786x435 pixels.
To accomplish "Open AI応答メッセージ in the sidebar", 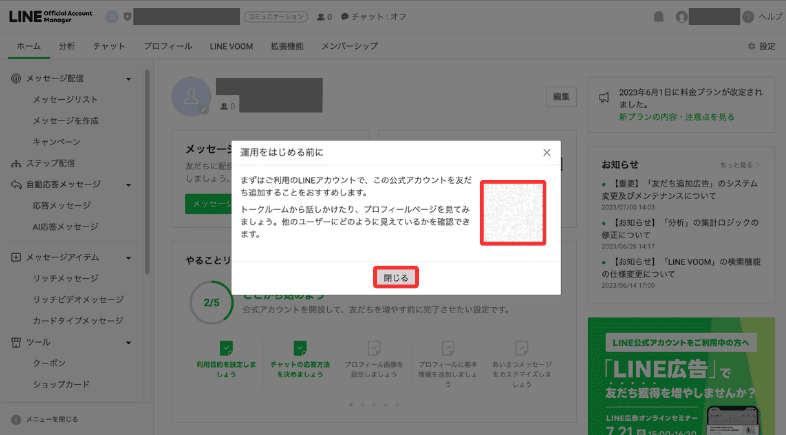I will 65,227.
